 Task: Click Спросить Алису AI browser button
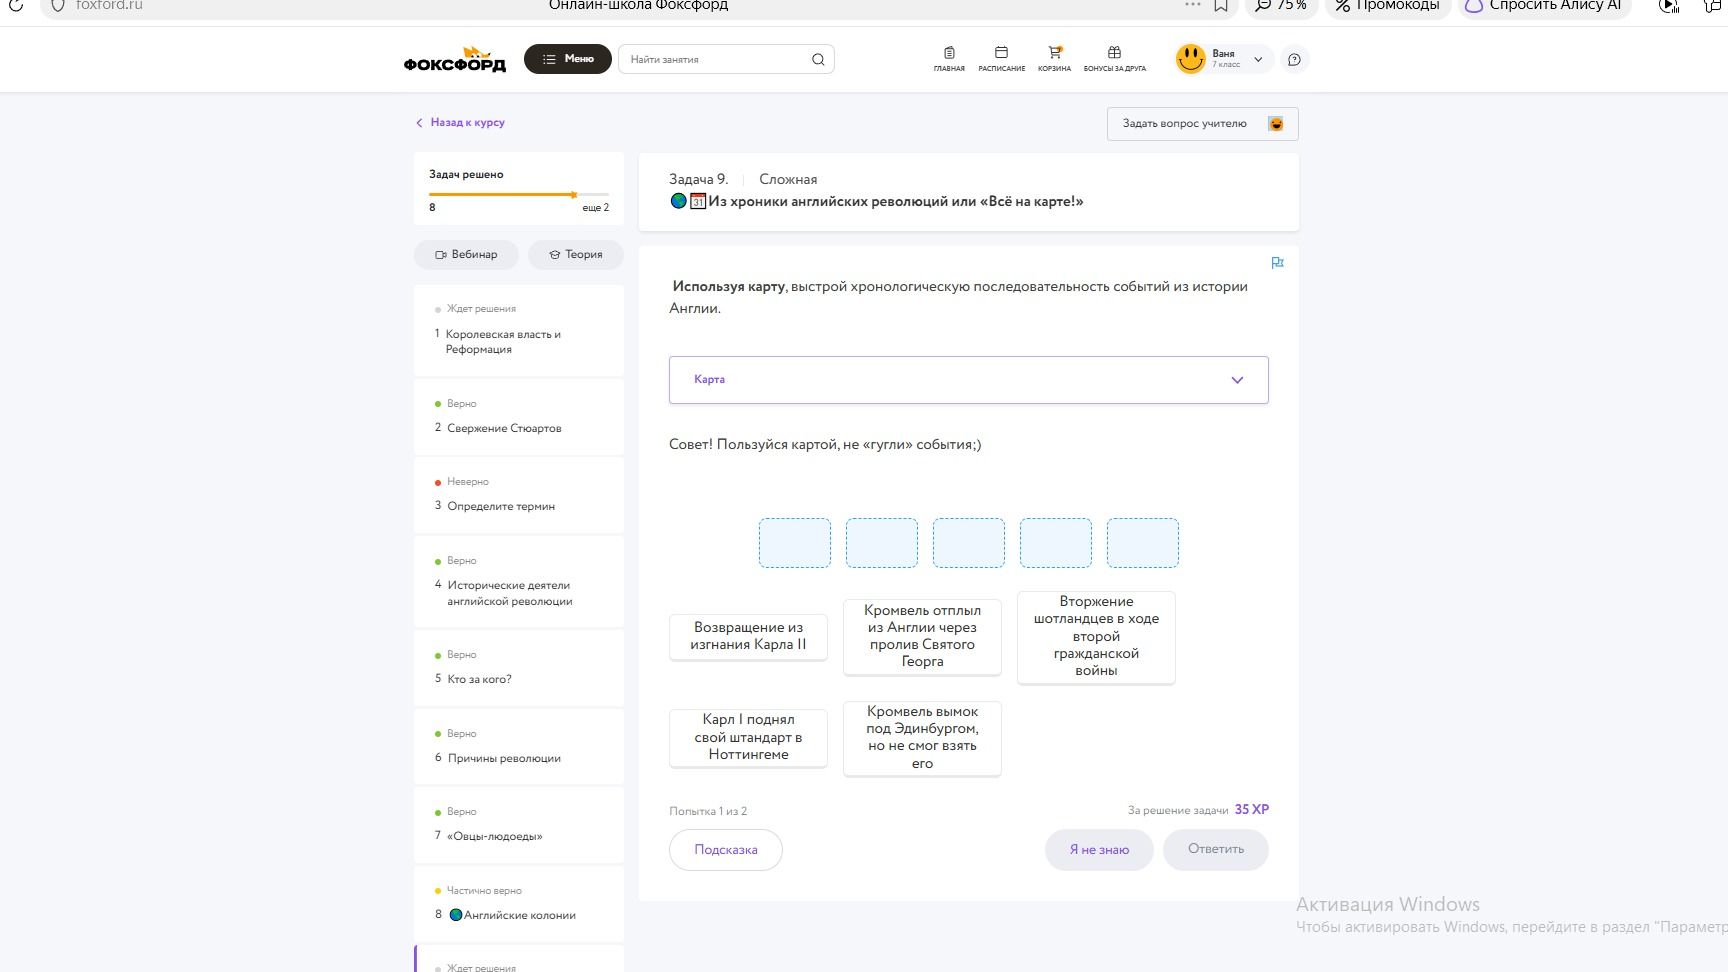click(x=1544, y=6)
